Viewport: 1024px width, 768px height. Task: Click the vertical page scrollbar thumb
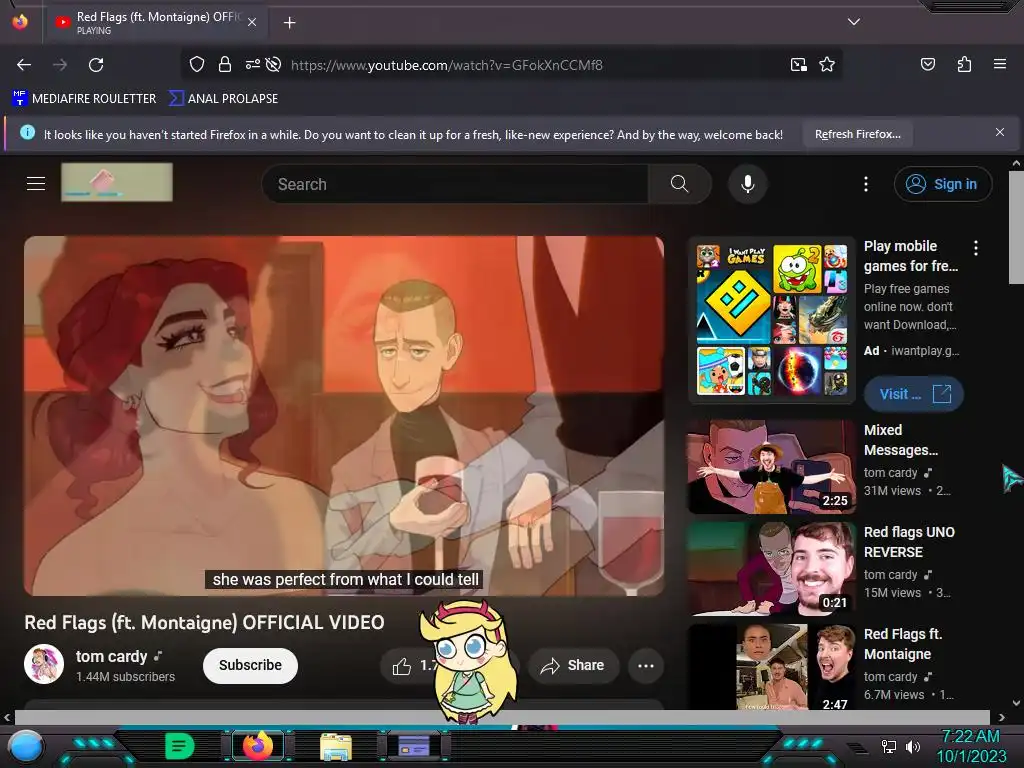pyautogui.click(x=1016, y=227)
